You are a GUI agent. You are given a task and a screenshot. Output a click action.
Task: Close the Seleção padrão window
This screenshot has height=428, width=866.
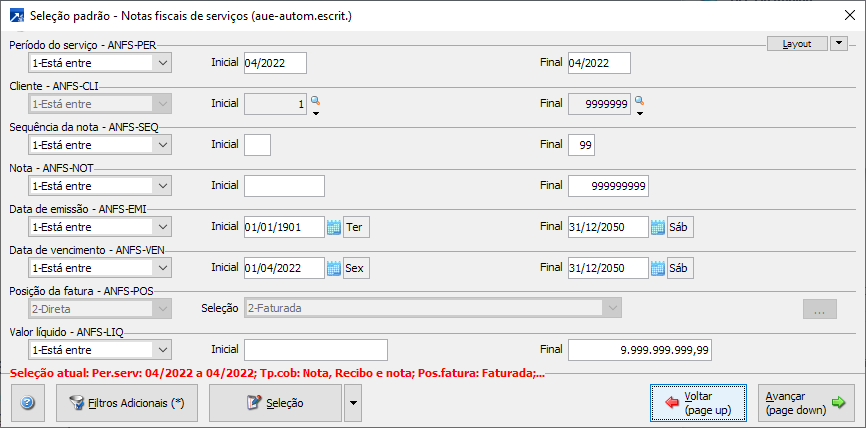click(x=849, y=15)
